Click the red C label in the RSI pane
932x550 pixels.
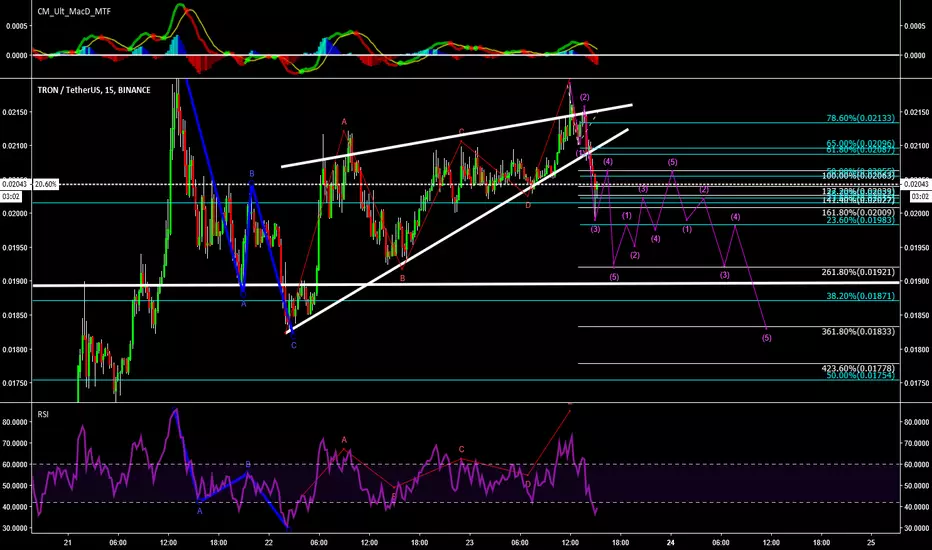pos(461,450)
